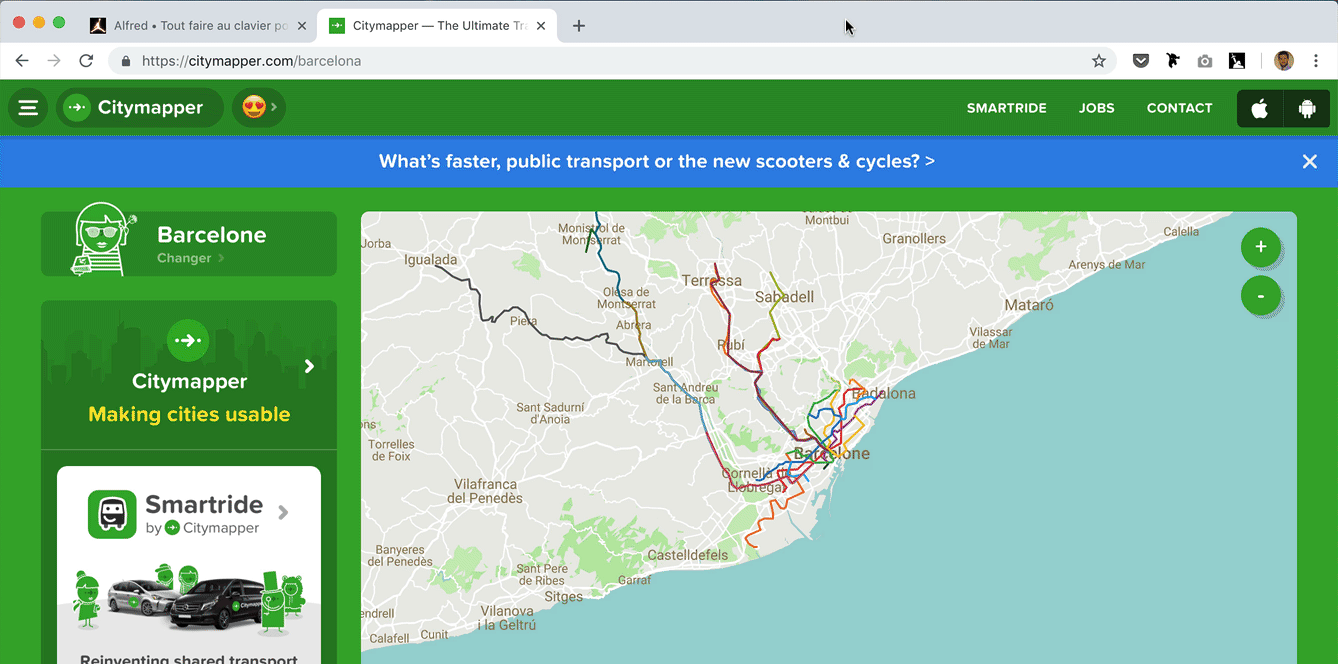The width and height of the screenshot is (1338, 664).
Task: Open a new browser tab
Action: pos(579,26)
